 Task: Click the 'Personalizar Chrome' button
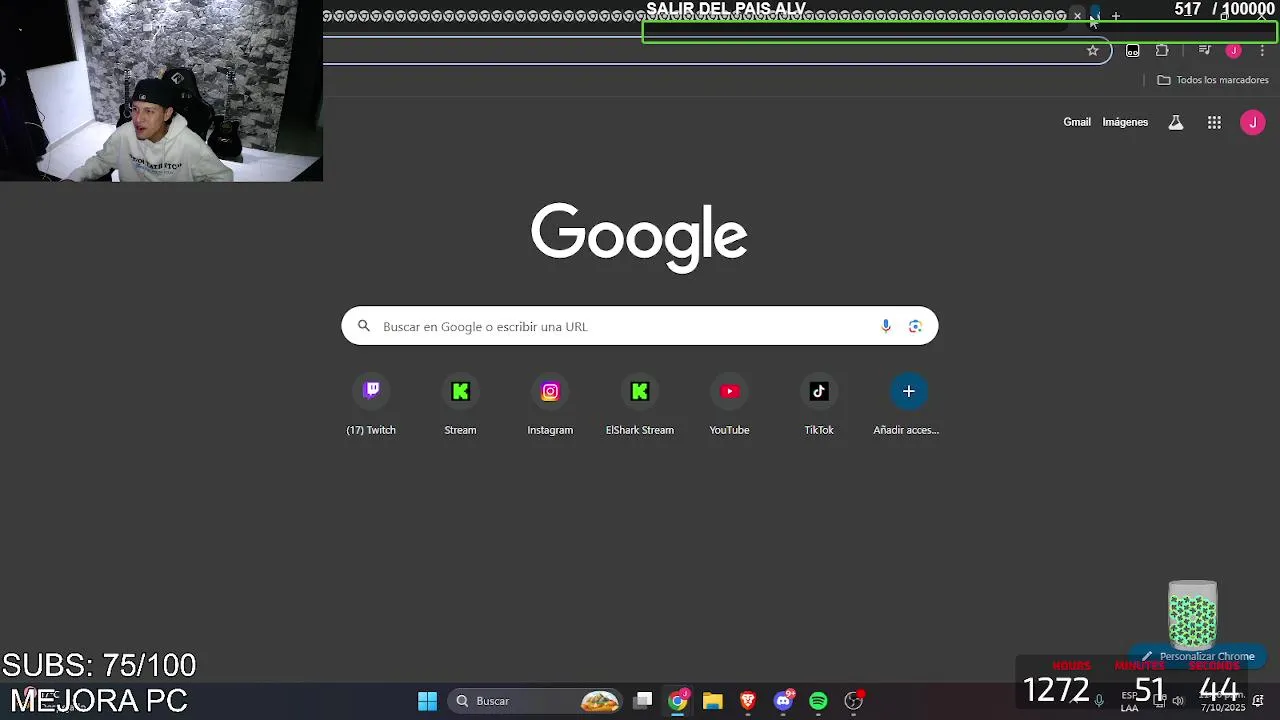click(1197, 656)
